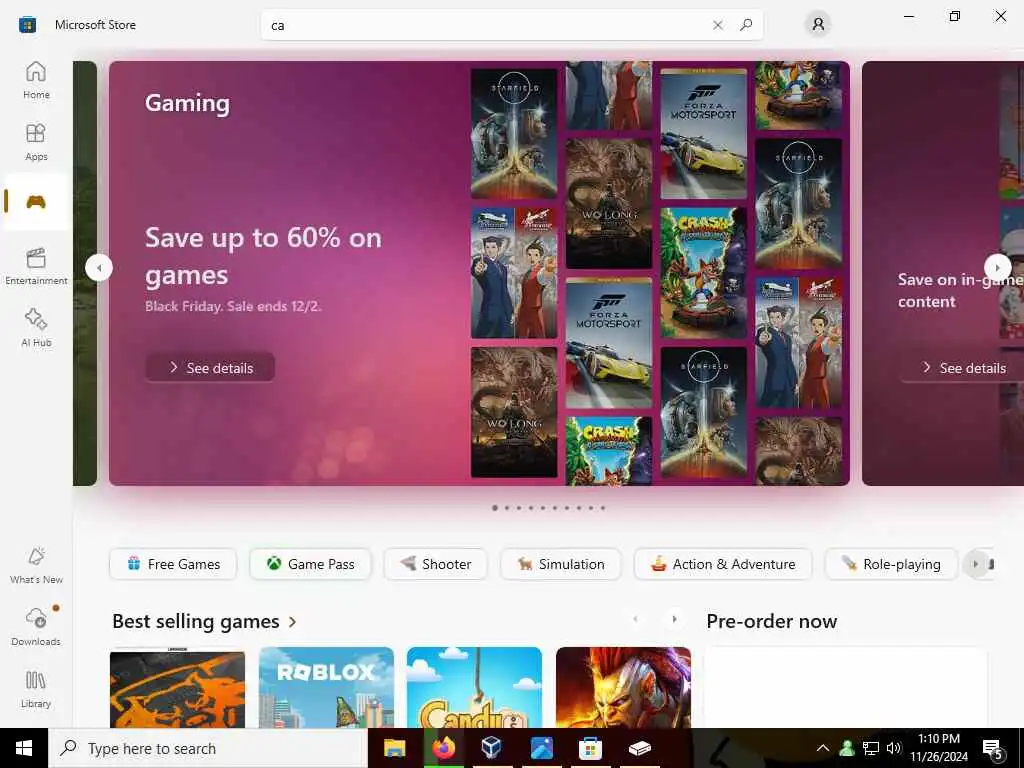Select the Simulation category chip
The width and height of the screenshot is (1024, 768).
click(x=561, y=564)
